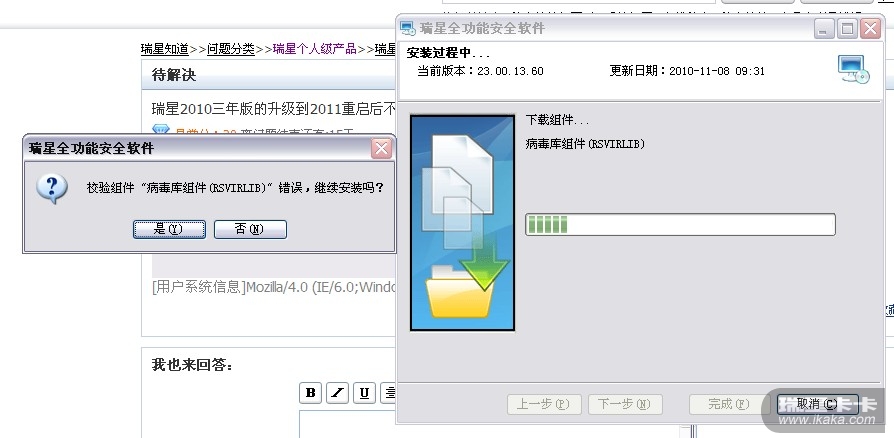Open the 瑞星个人级产品 breadcrumb link

click(x=314, y=49)
